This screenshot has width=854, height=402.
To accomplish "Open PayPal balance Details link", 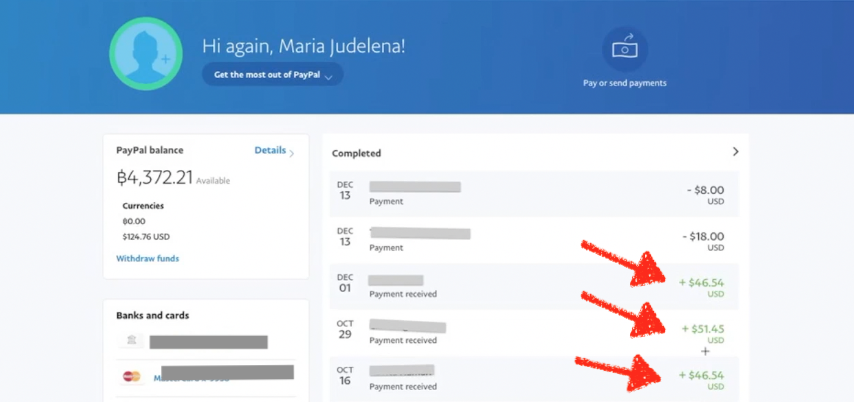I will (274, 151).
